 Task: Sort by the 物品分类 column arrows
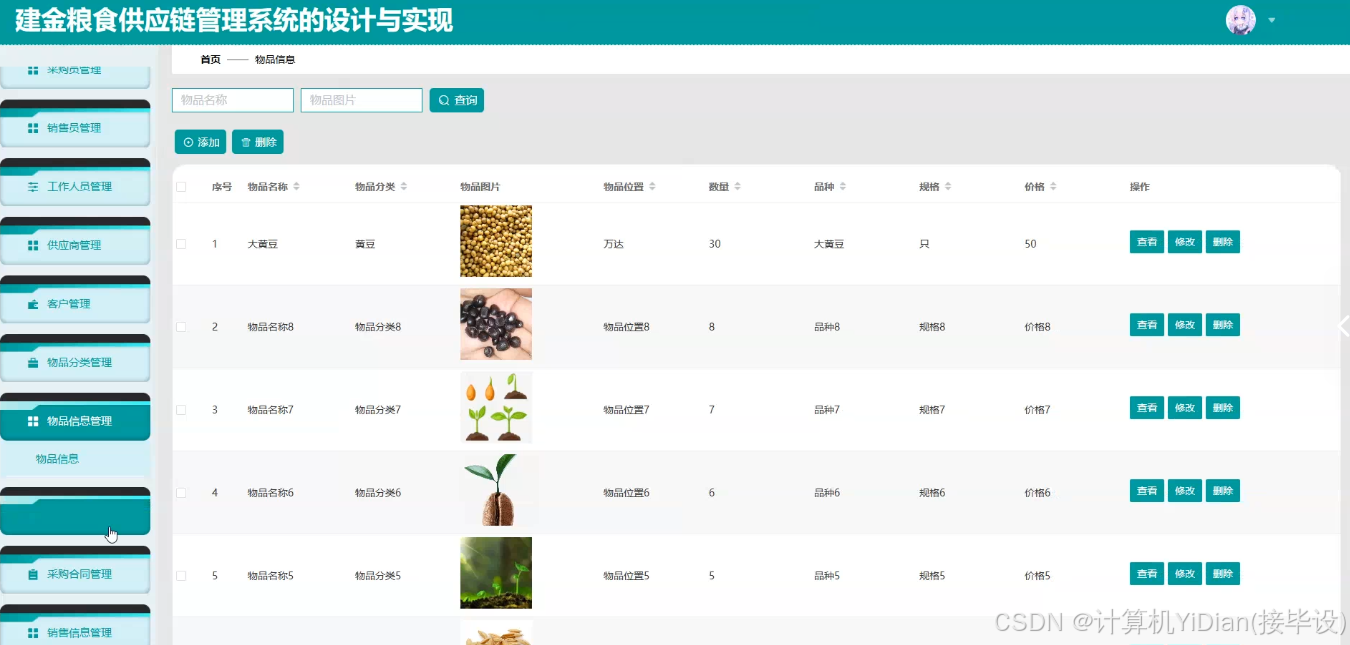coord(403,187)
